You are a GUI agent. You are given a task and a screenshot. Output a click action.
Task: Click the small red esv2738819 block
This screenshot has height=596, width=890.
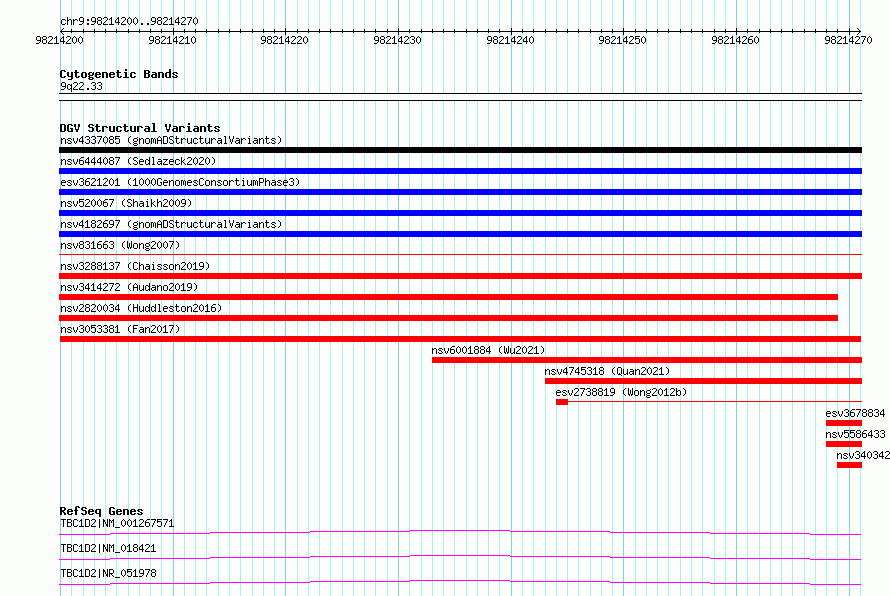562,402
